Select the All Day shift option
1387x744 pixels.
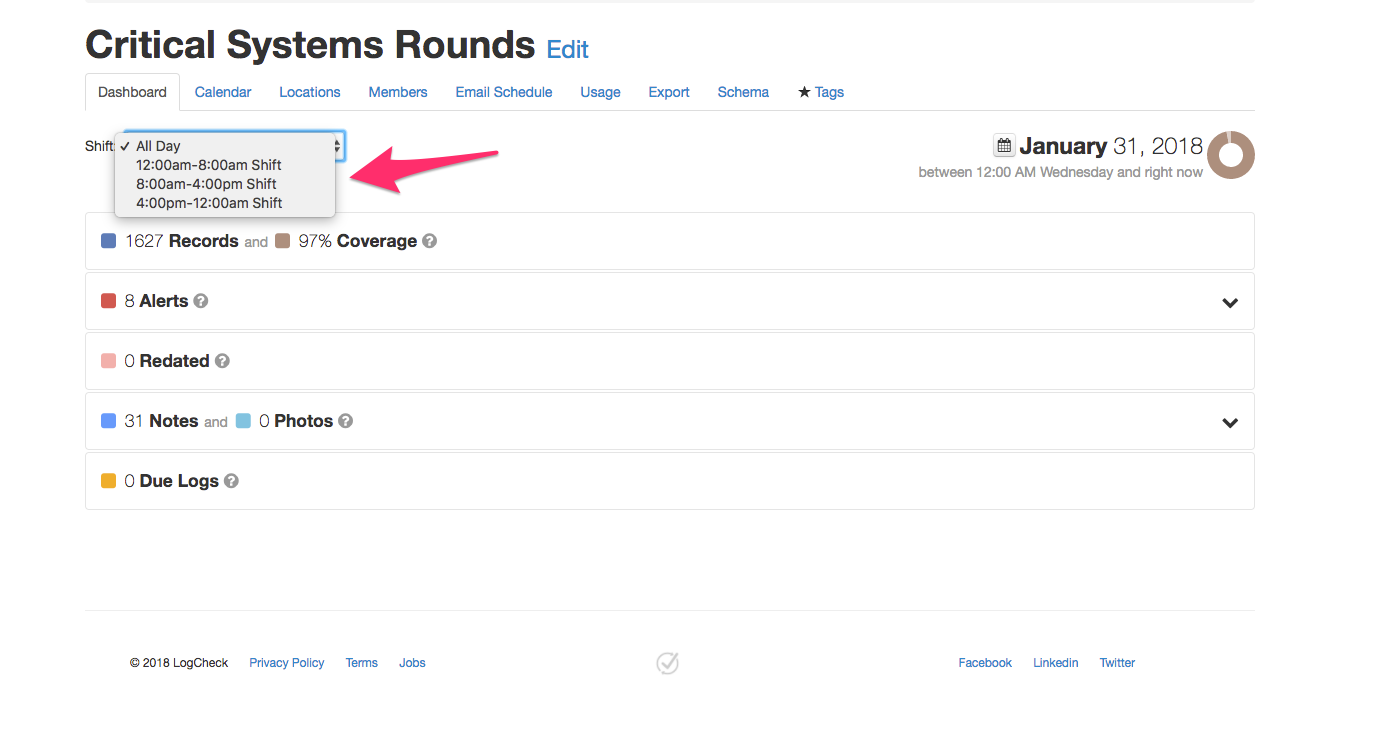(158, 146)
